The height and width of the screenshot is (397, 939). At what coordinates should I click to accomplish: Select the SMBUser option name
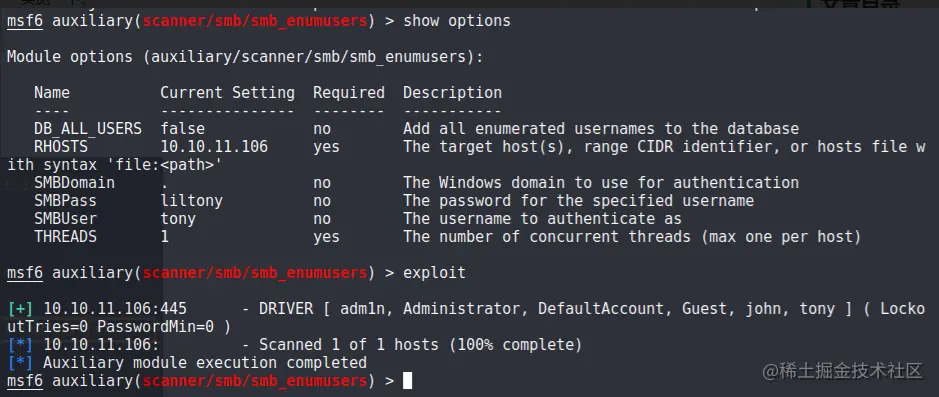(65, 219)
